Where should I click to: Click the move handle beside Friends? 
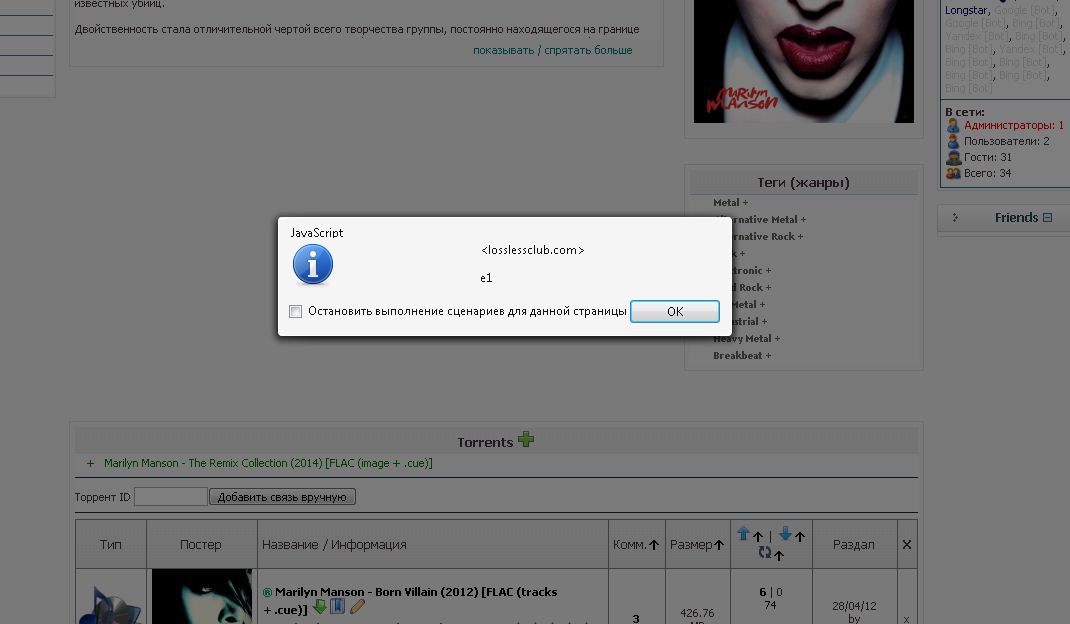pyautogui.click(x=955, y=218)
